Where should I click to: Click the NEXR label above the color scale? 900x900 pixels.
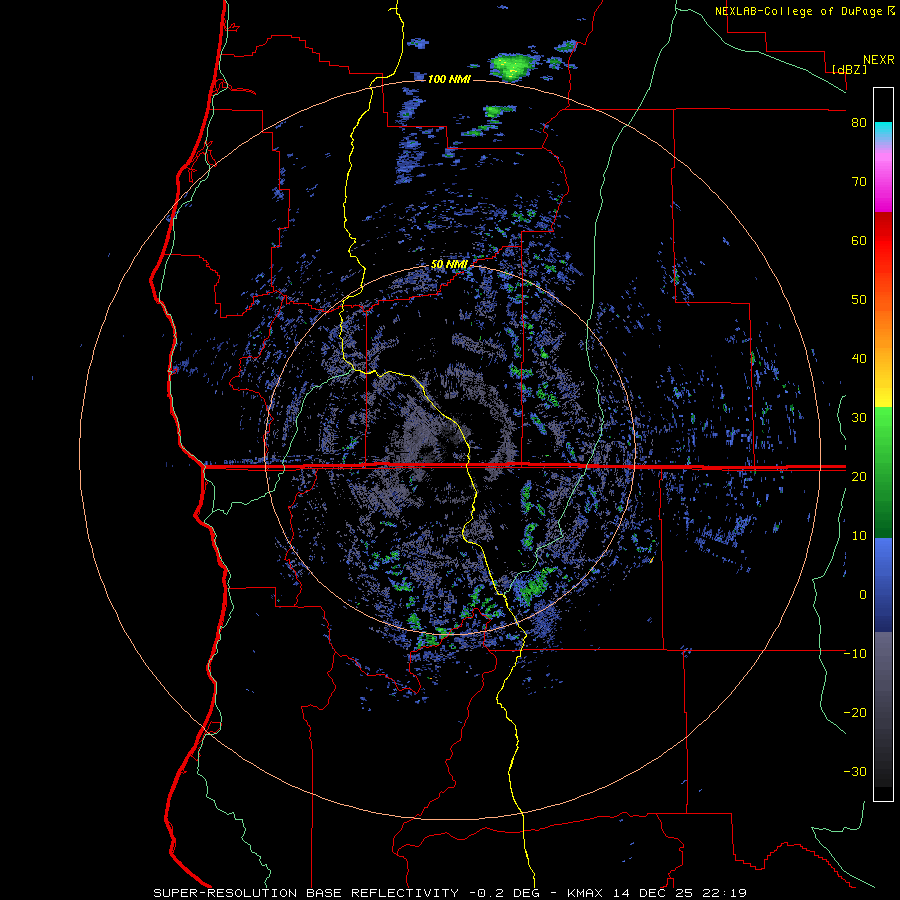[x=879, y=59]
